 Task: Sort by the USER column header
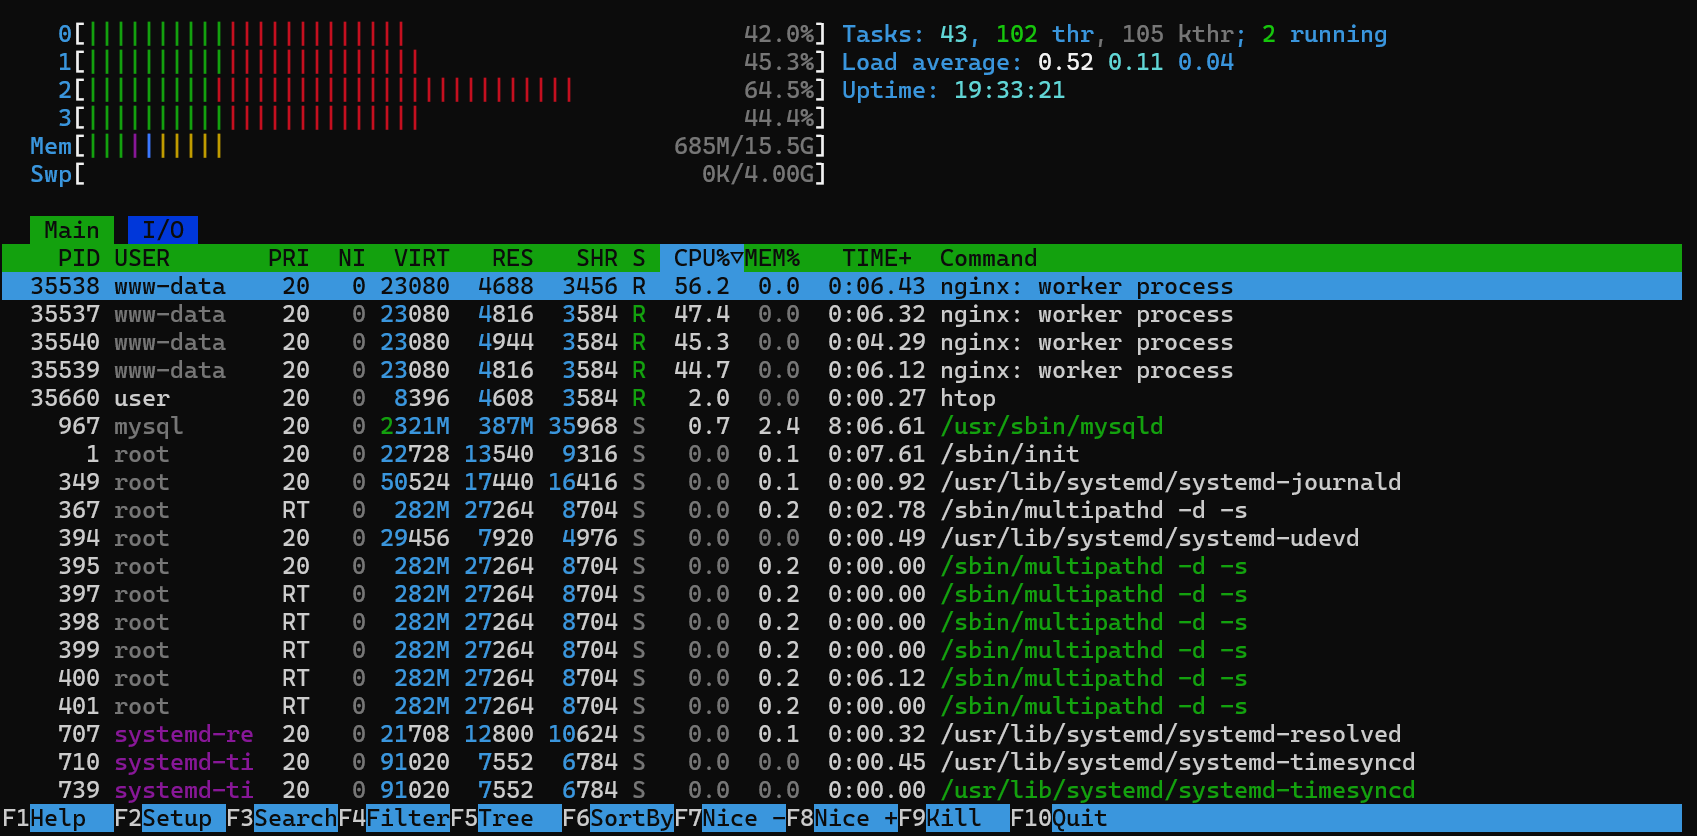point(142,258)
